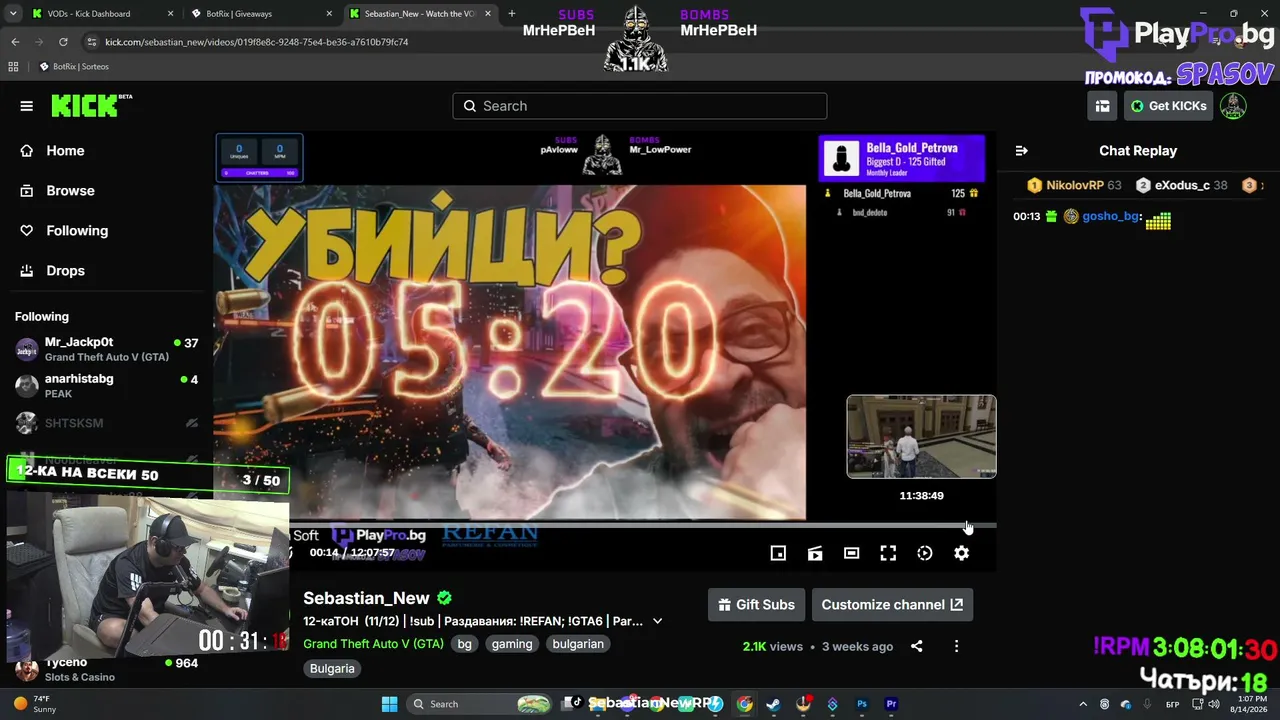Toggle mini player mode
Screen dimensions: 1280x720
[x=778, y=553]
